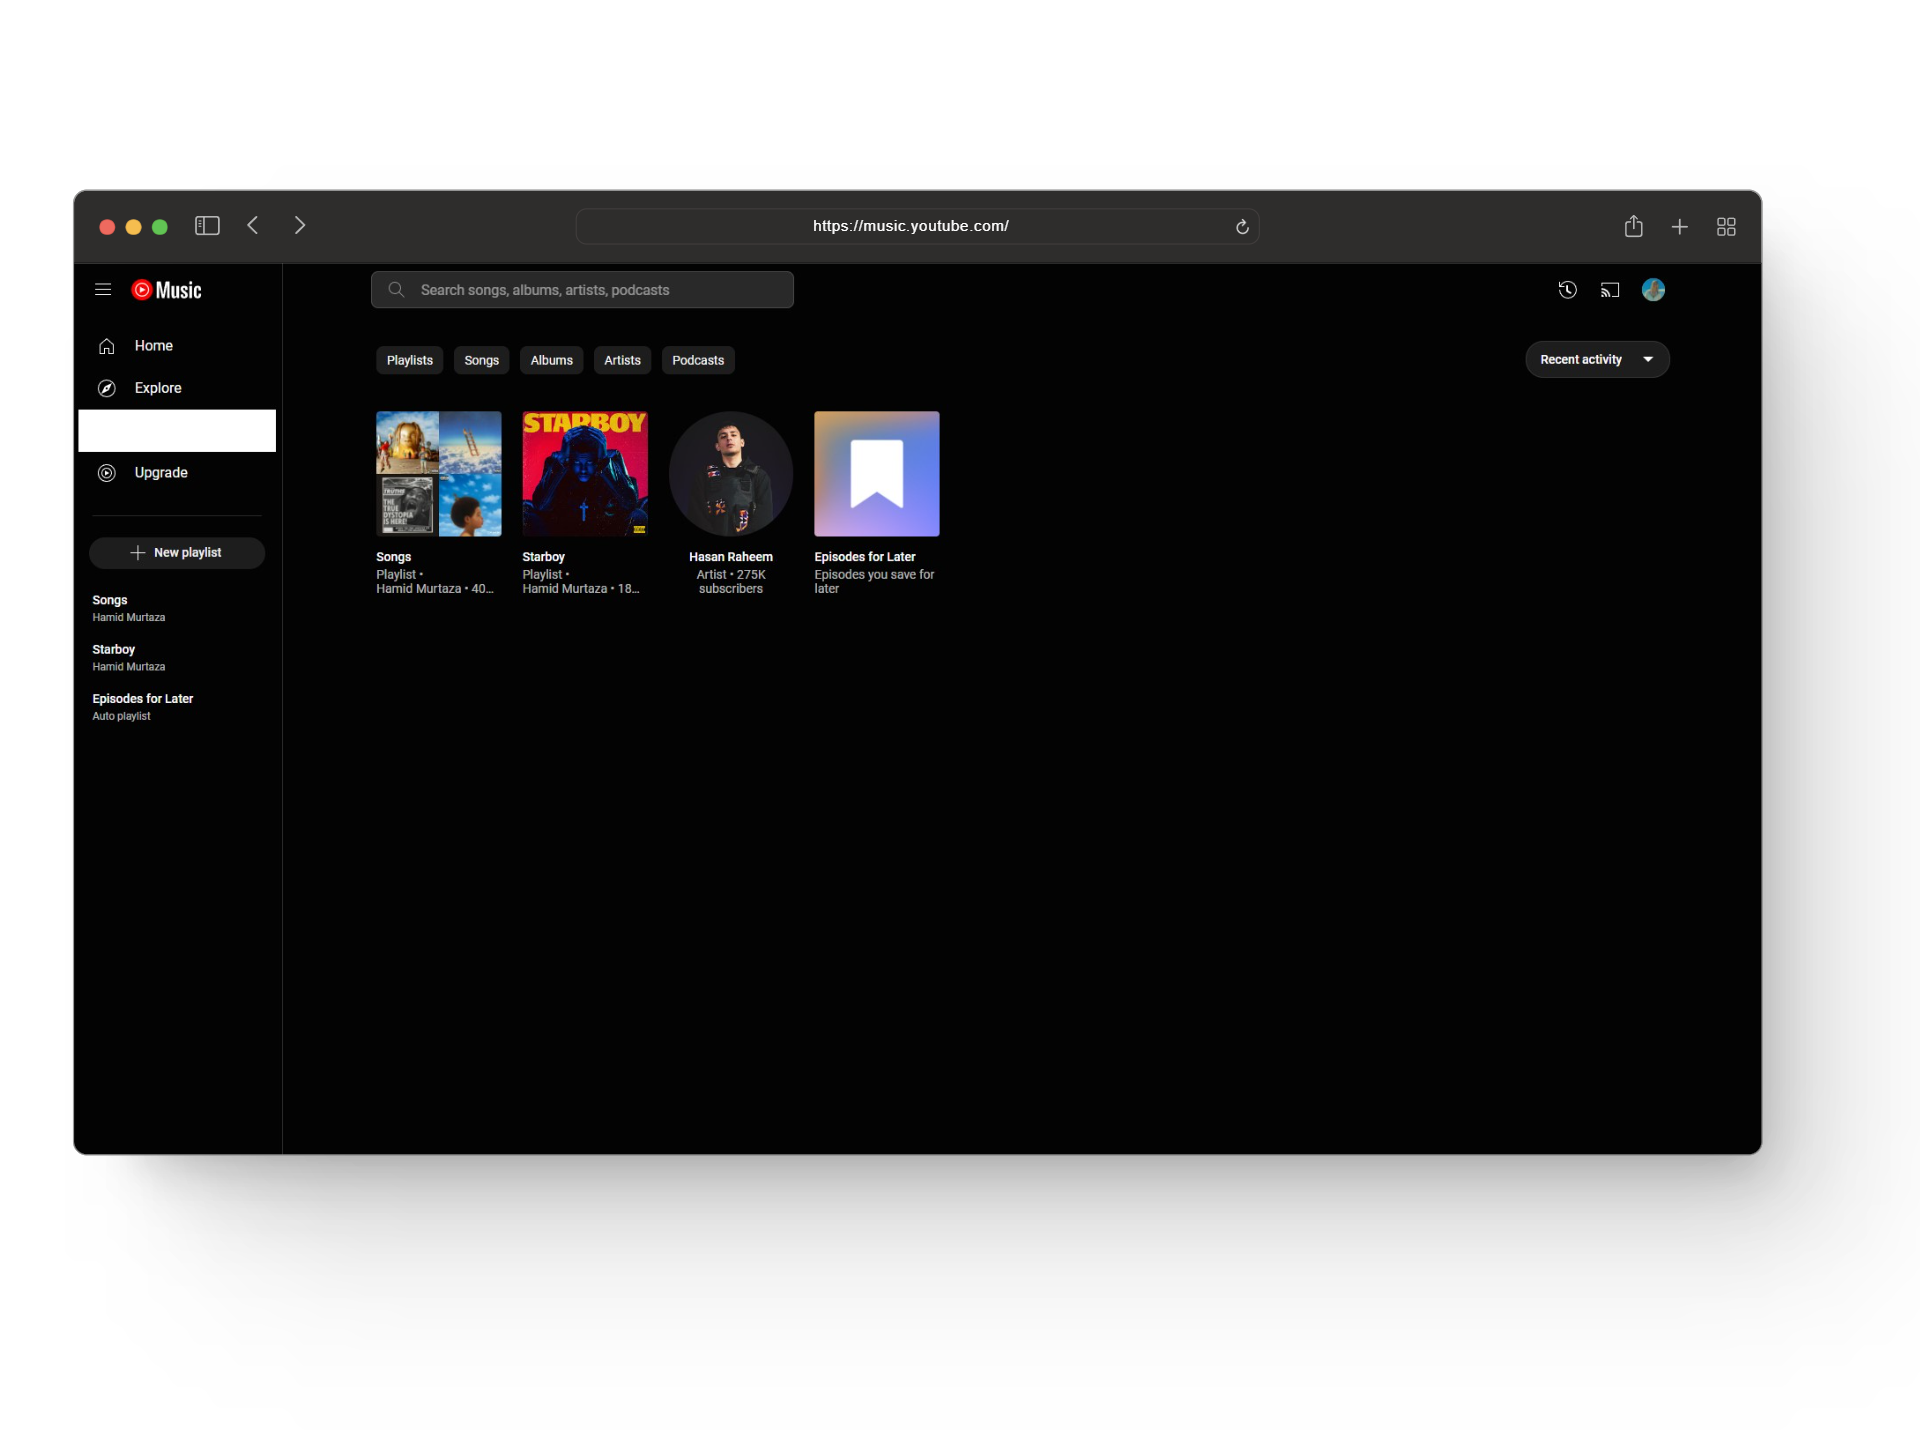This screenshot has width=1920, height=1440.
Task: Click the cast to device icon
Action: point(1609,290)
